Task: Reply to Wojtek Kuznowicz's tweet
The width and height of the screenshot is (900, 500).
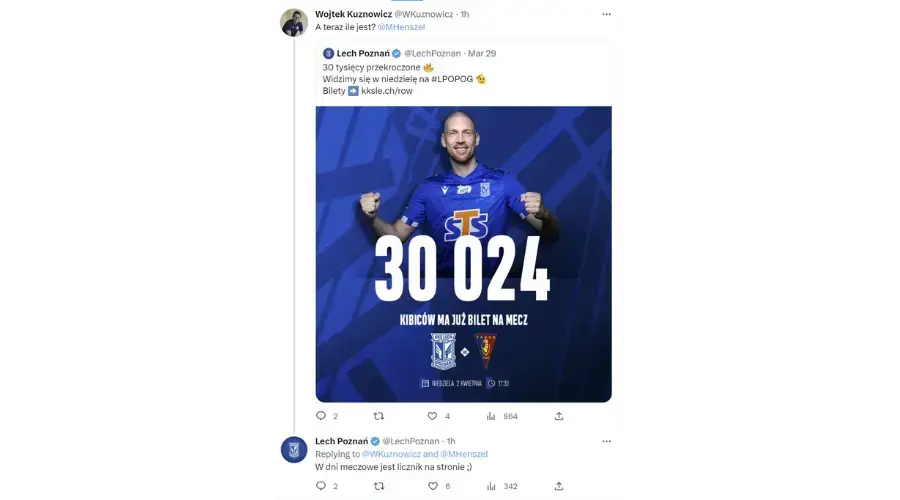Action: coord(321,416)
